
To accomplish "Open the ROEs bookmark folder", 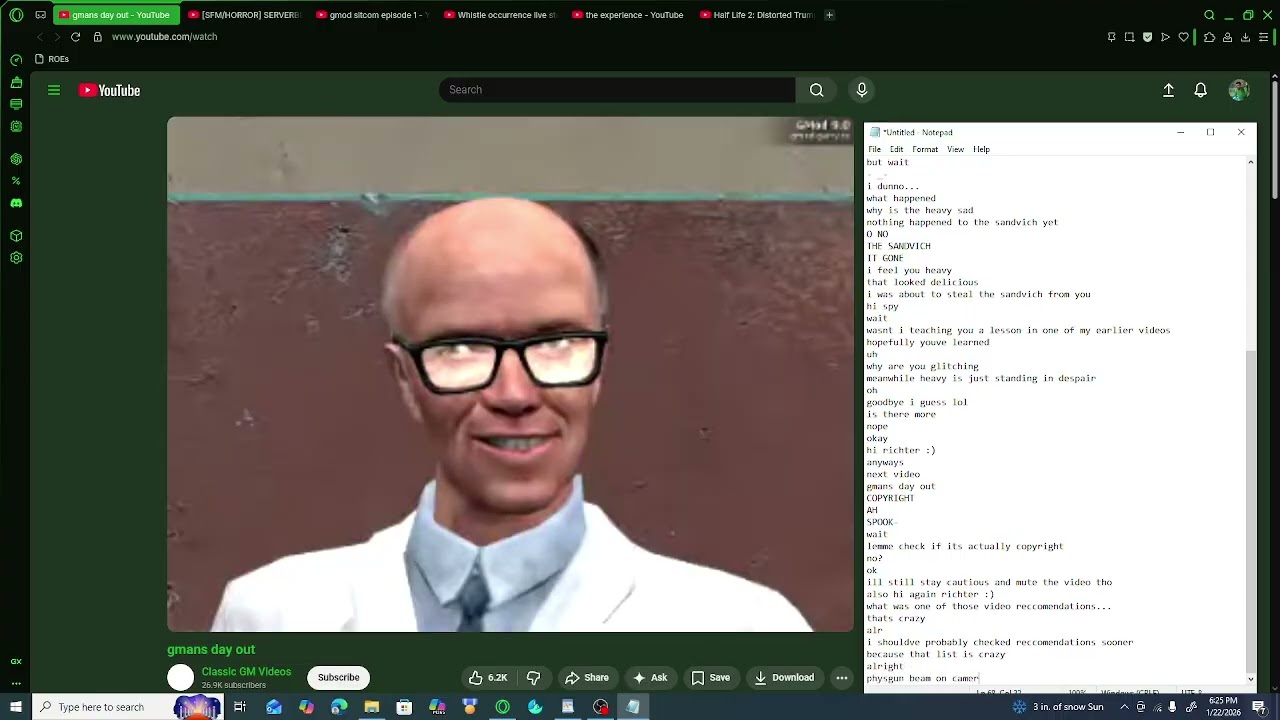I will [52, 59].
